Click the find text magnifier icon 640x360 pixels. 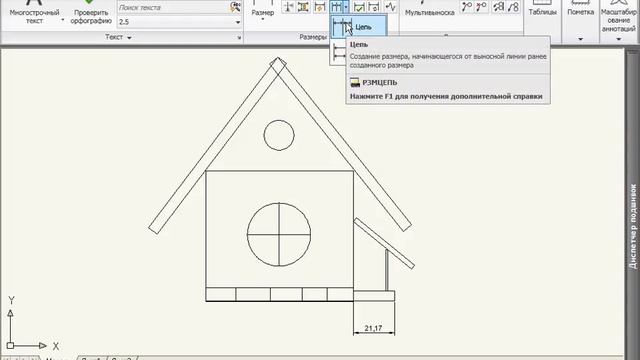click(x=236, y=7)
